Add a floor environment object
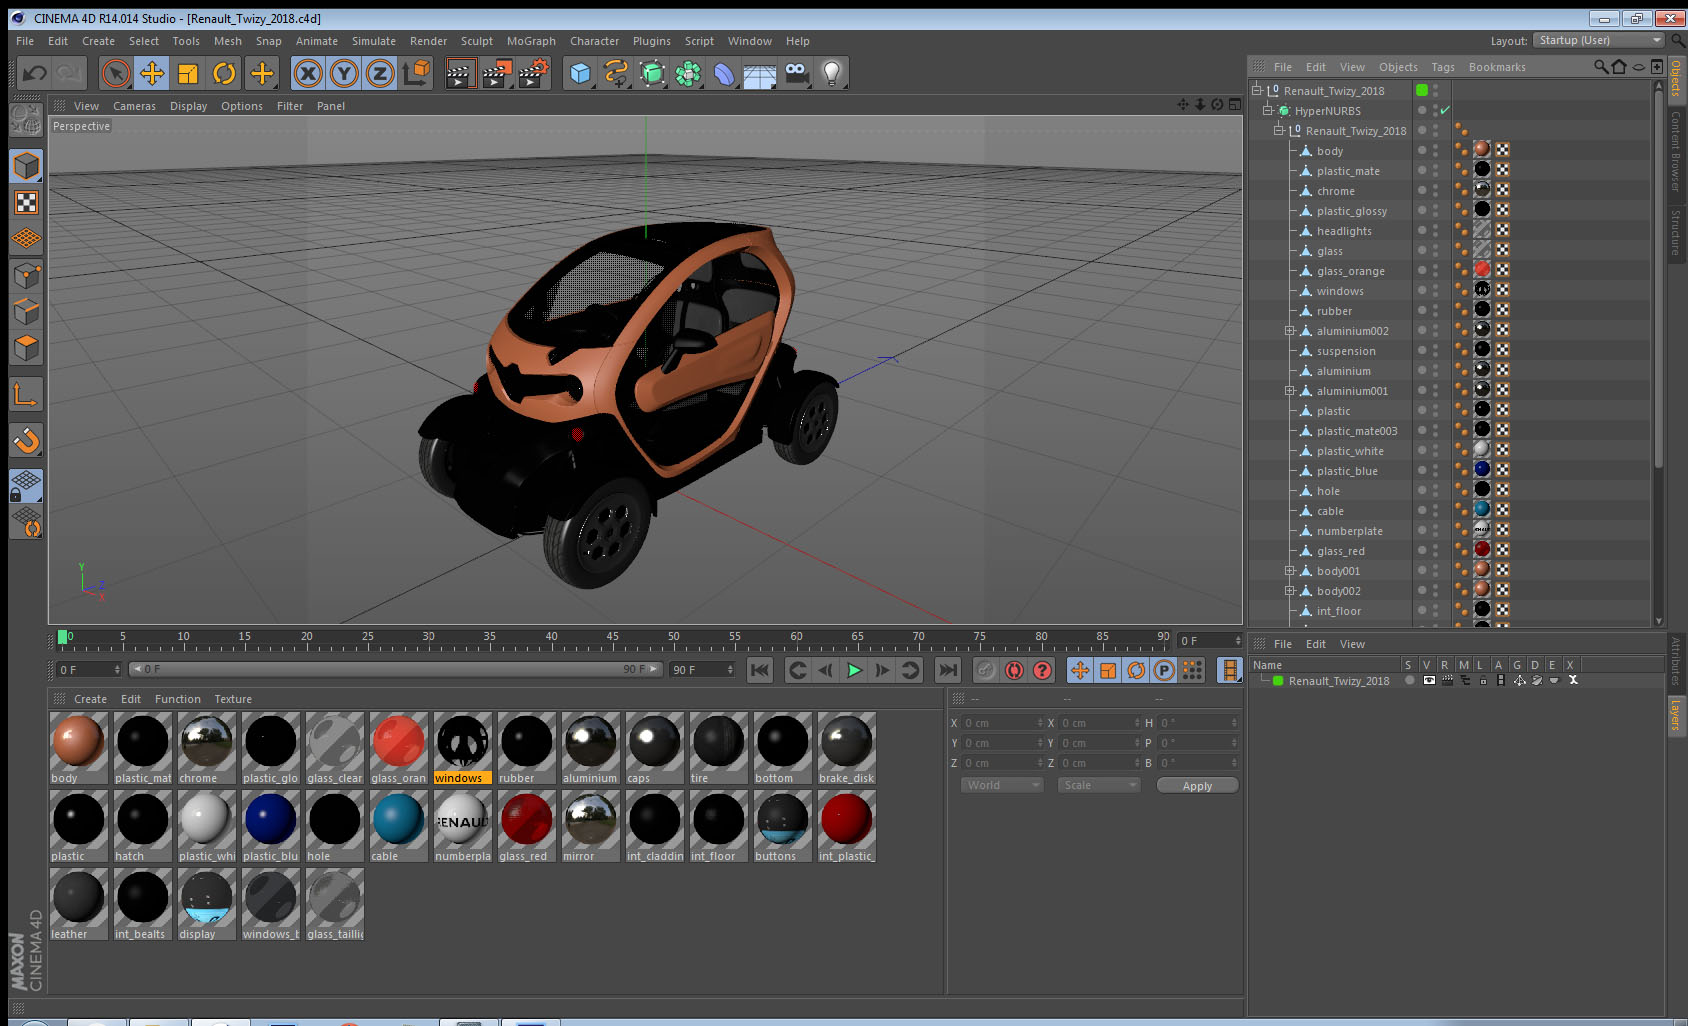The image size is (1688, 1026). [760, 73]
